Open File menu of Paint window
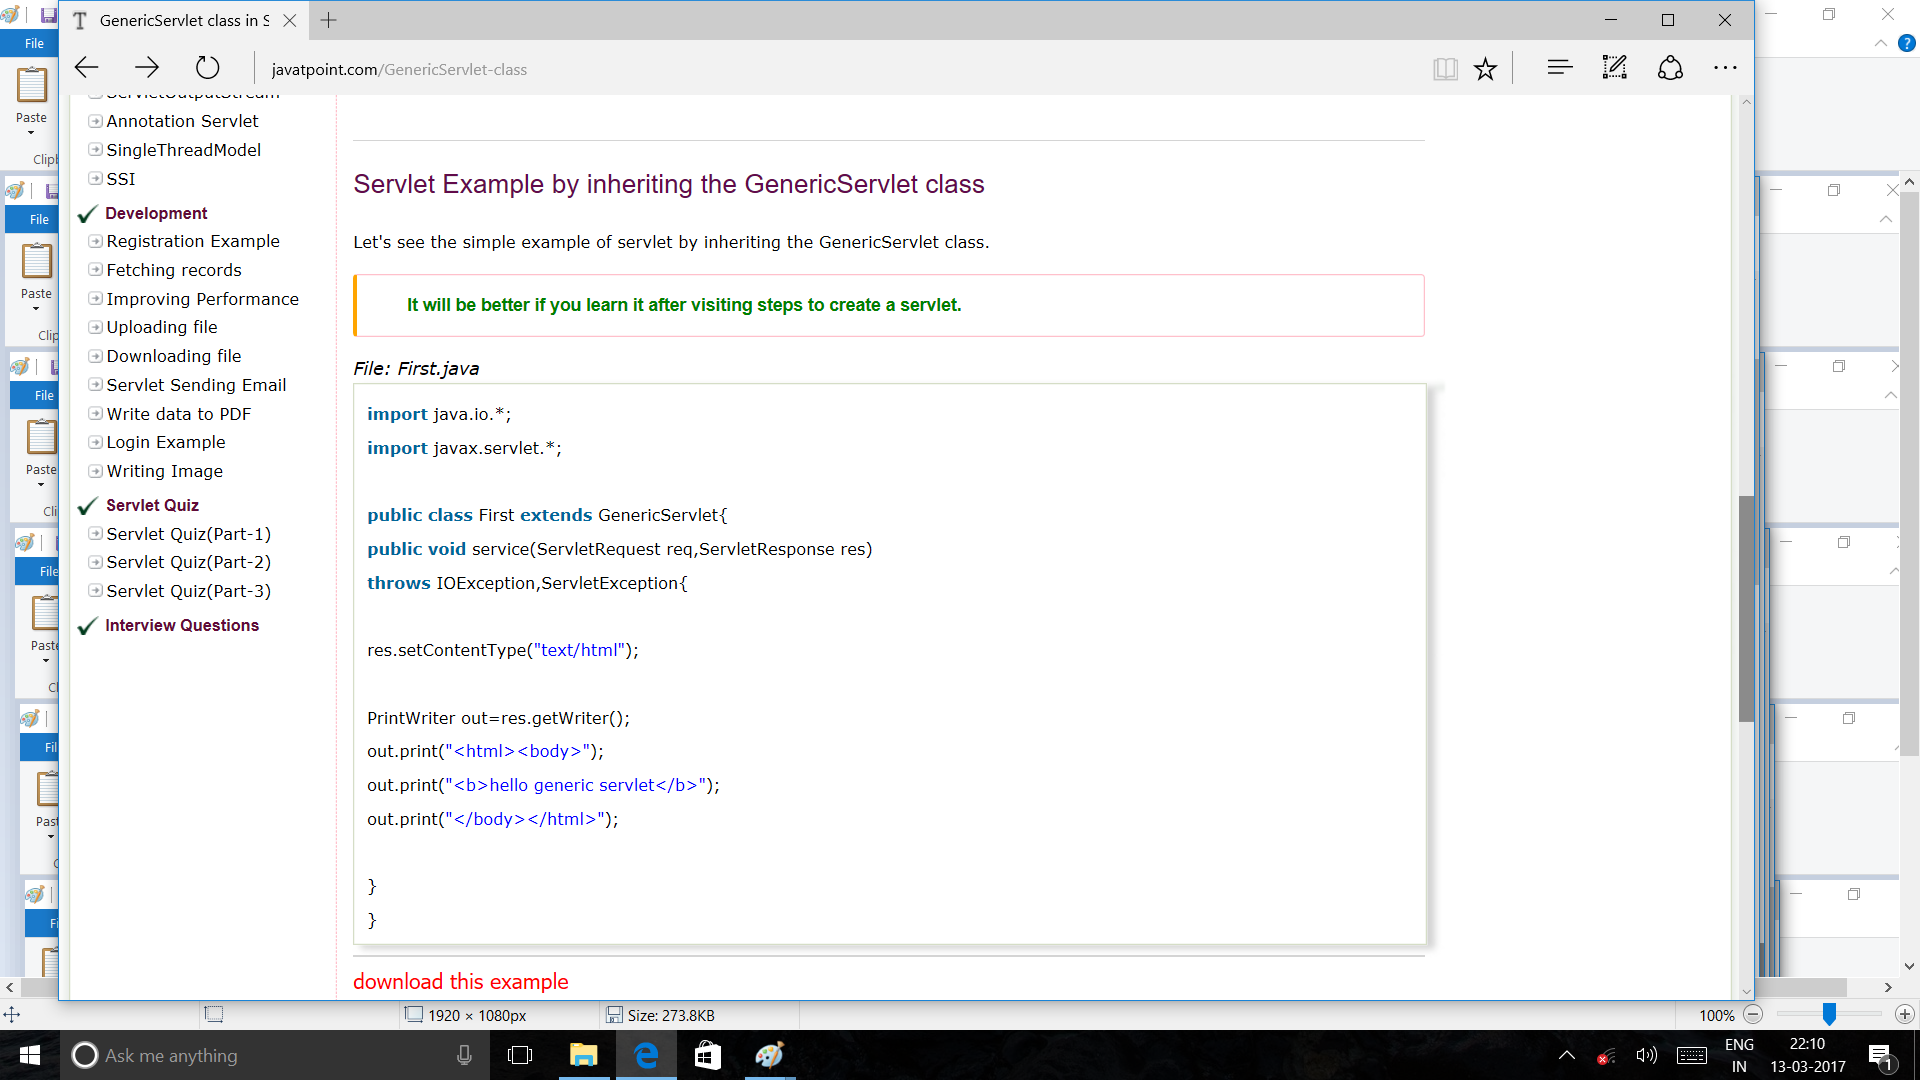This screenshot has height=1080, width=1920. coord(34,43)
